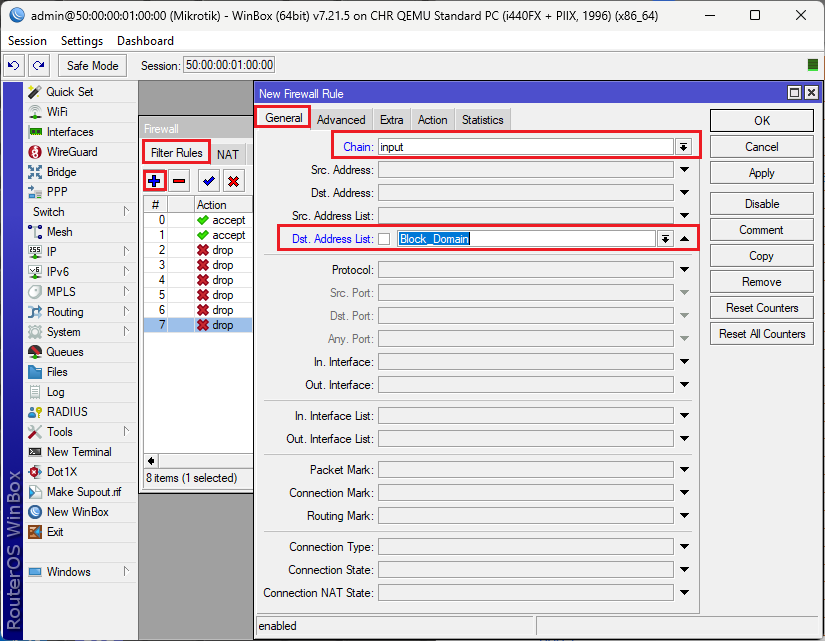Open the WireGuard section
This screenshot has height=641, width=825.
click(72, 152)
